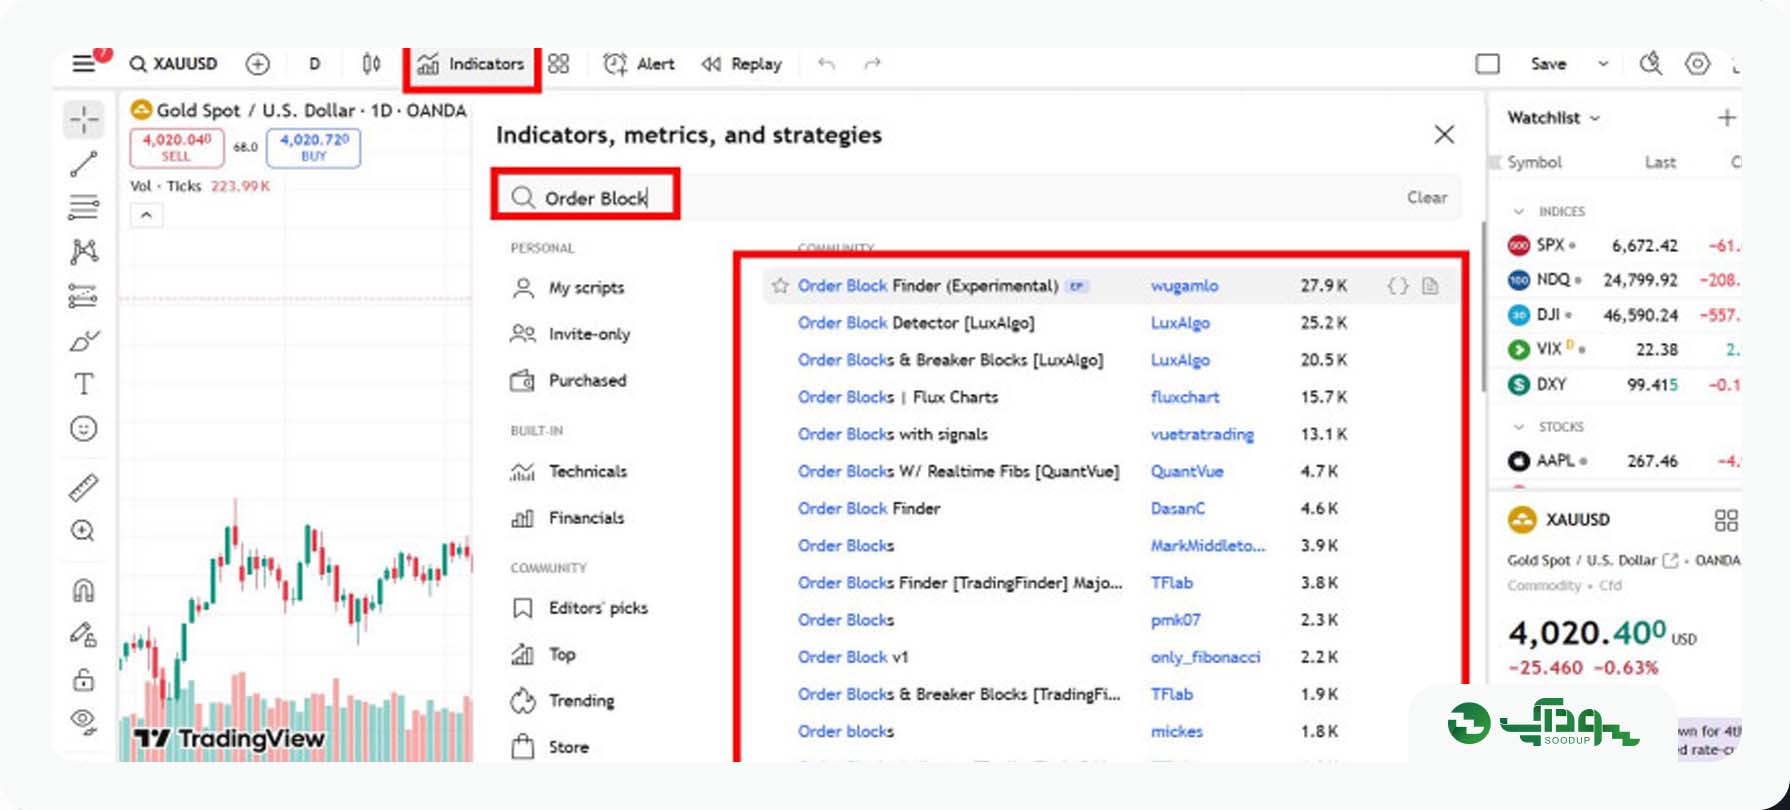This screenshot has height=810, width=1790.
Task: Close the Indicators dialog
Action: [x=1444, y=135]
